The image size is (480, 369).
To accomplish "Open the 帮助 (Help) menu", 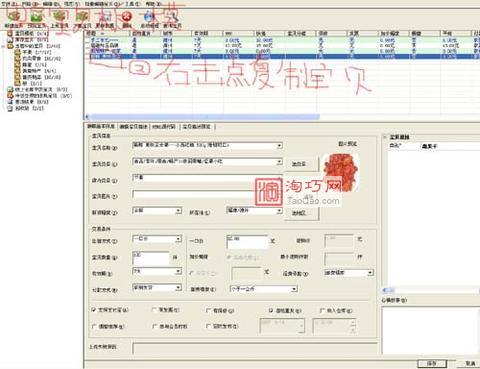I will (x=153, y=4).
